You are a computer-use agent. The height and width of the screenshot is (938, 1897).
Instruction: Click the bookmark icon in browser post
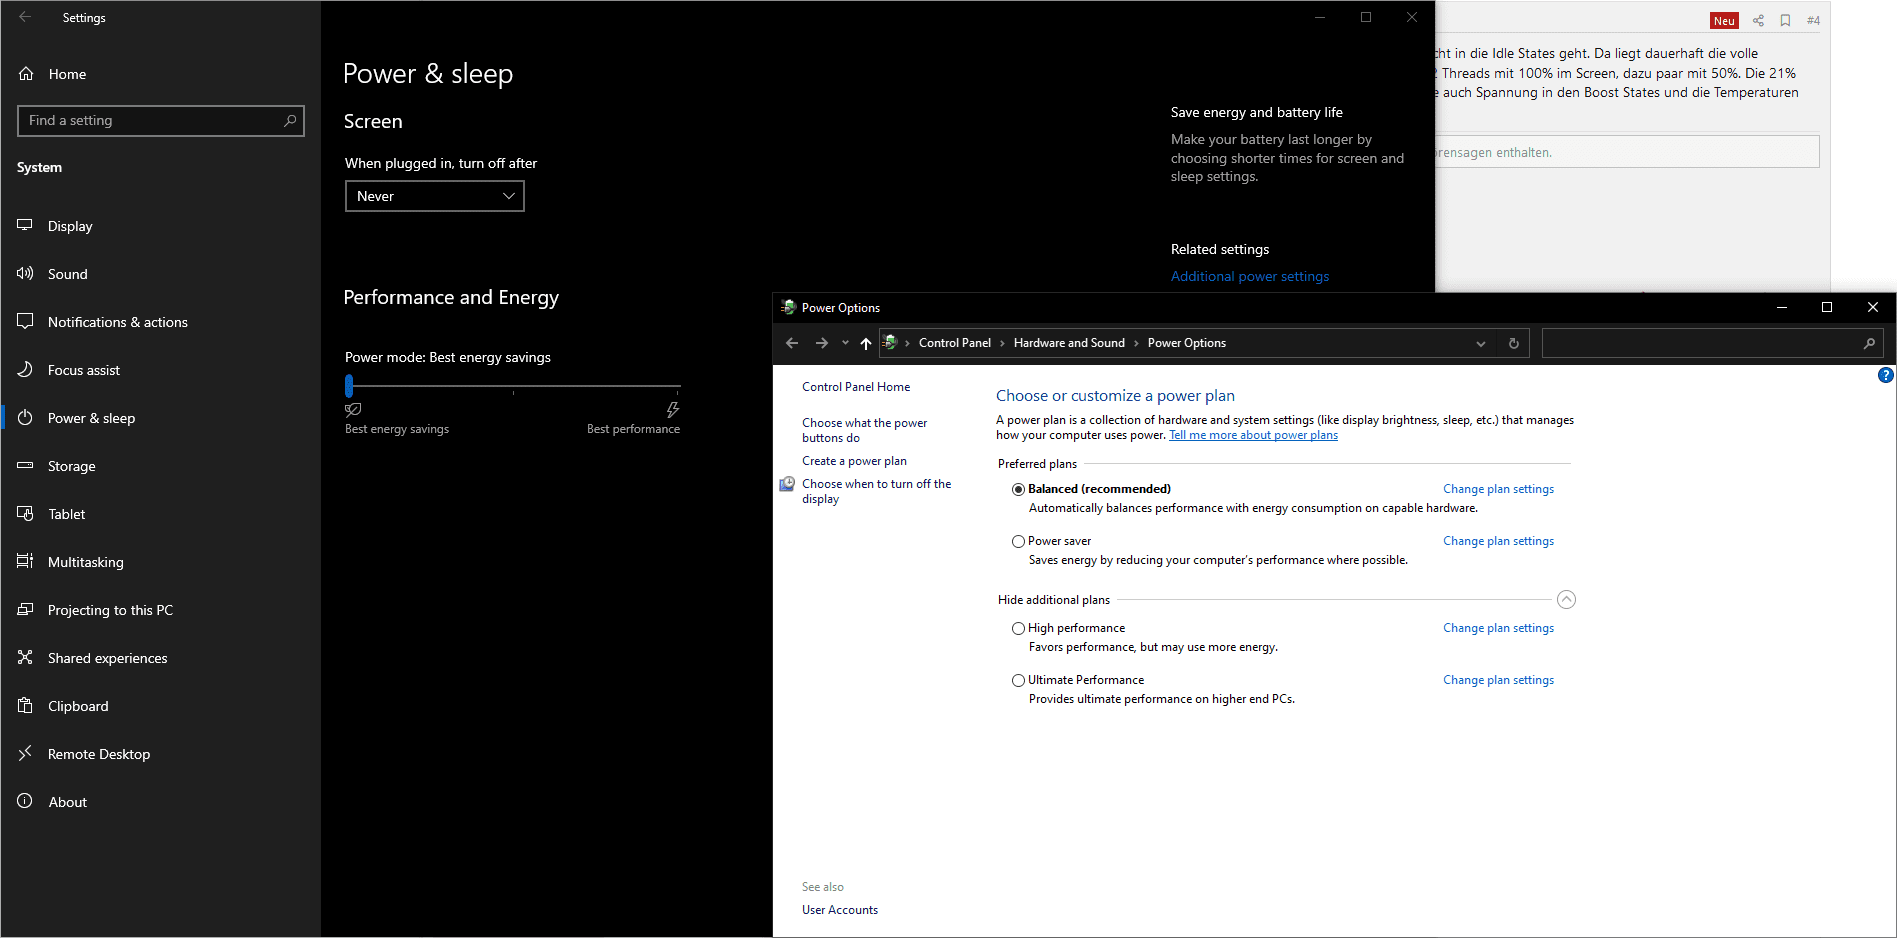click(x=1785, y=20)
